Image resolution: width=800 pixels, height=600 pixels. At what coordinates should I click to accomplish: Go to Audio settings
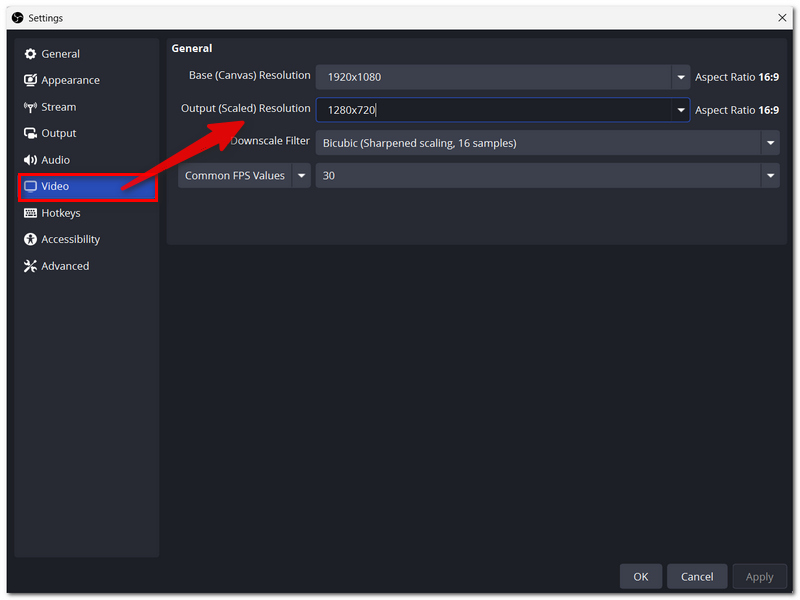pyautogui.click(x=87, y=160)
